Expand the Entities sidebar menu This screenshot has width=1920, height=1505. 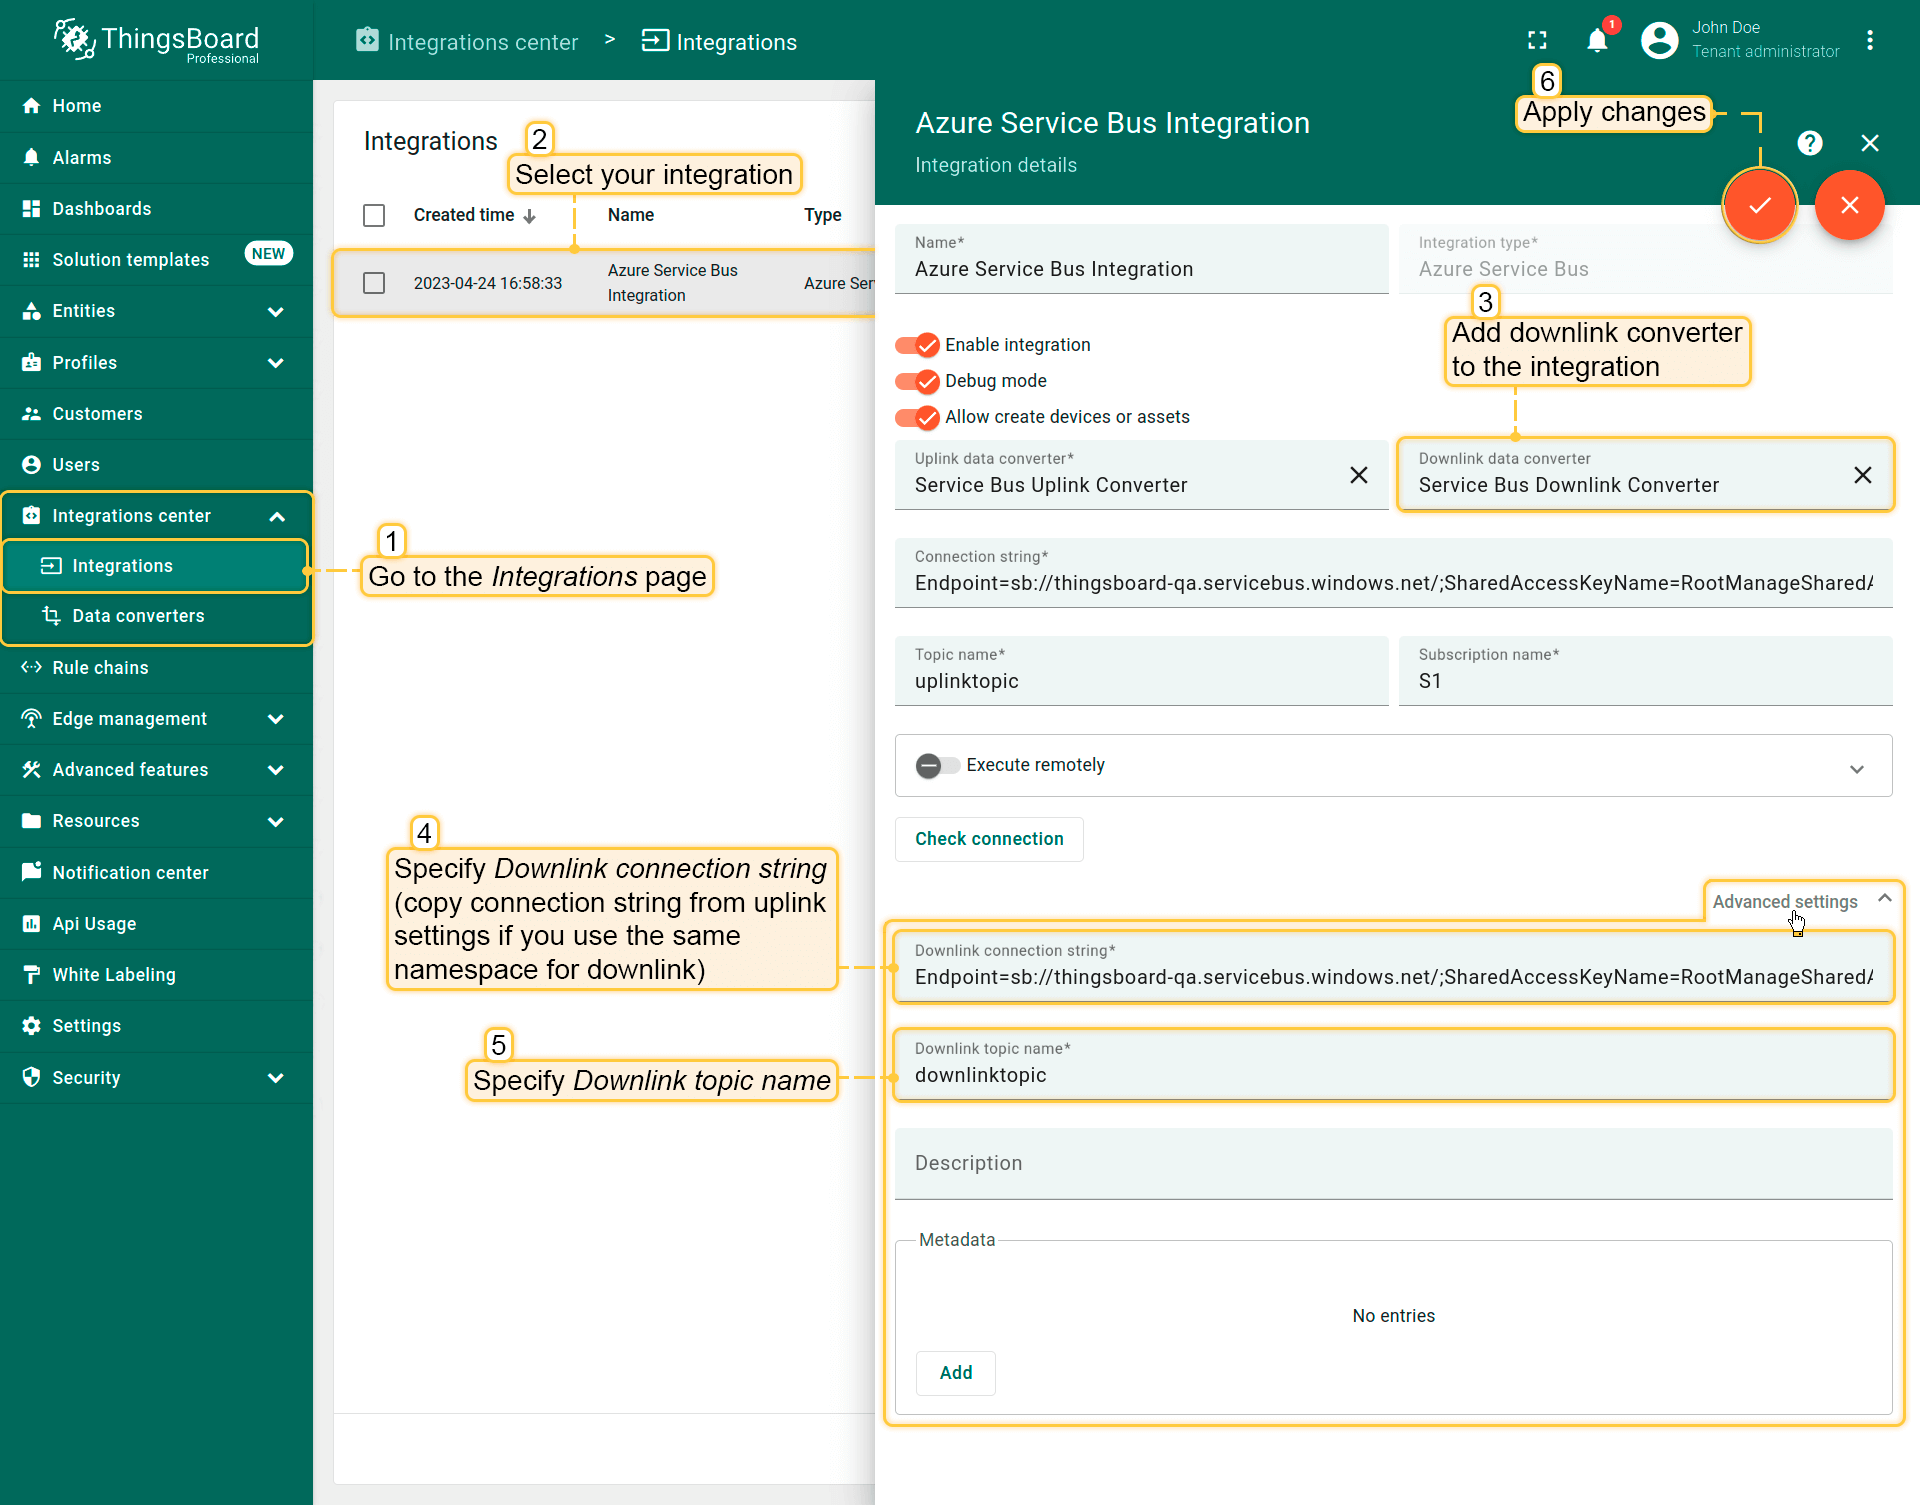[276, 311]
